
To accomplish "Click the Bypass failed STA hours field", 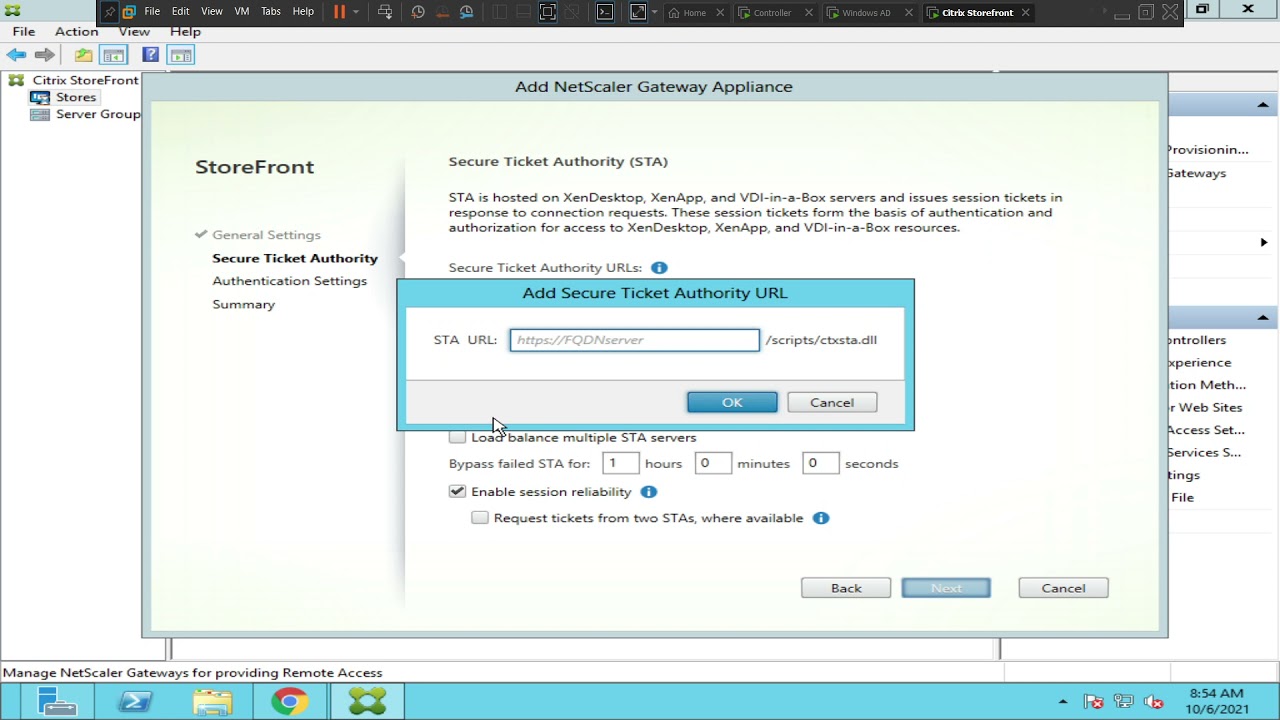I will pyautogui.click(x=620, y=463).
